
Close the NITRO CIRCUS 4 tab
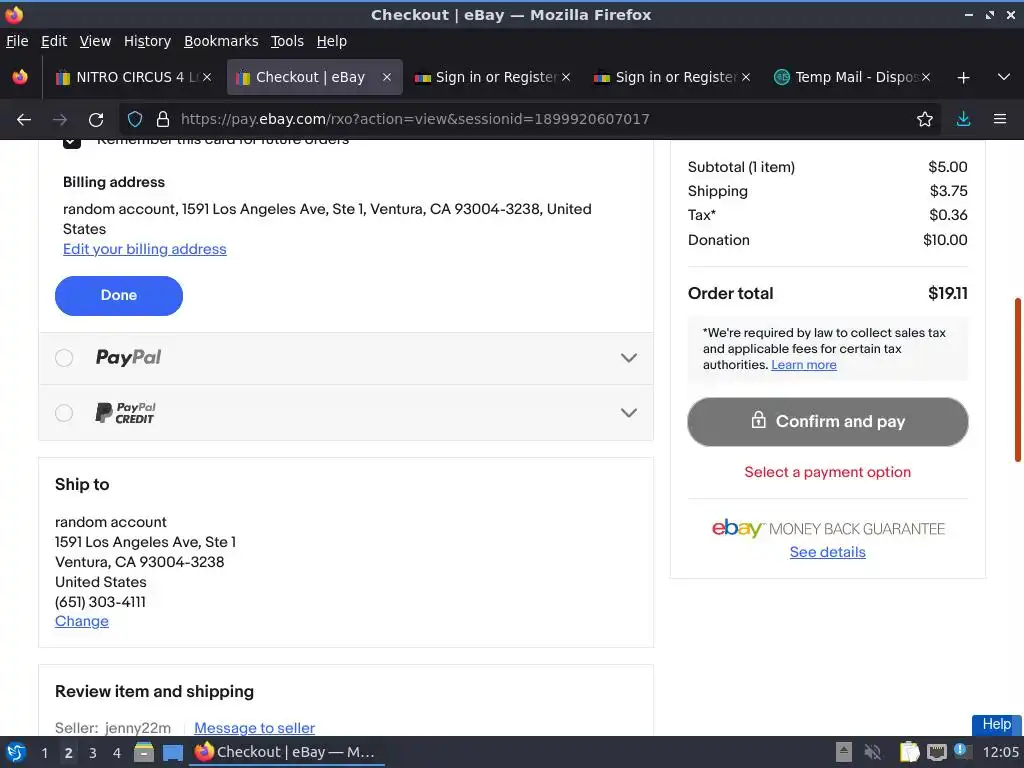pyautogui.click(x=207, y=77)
